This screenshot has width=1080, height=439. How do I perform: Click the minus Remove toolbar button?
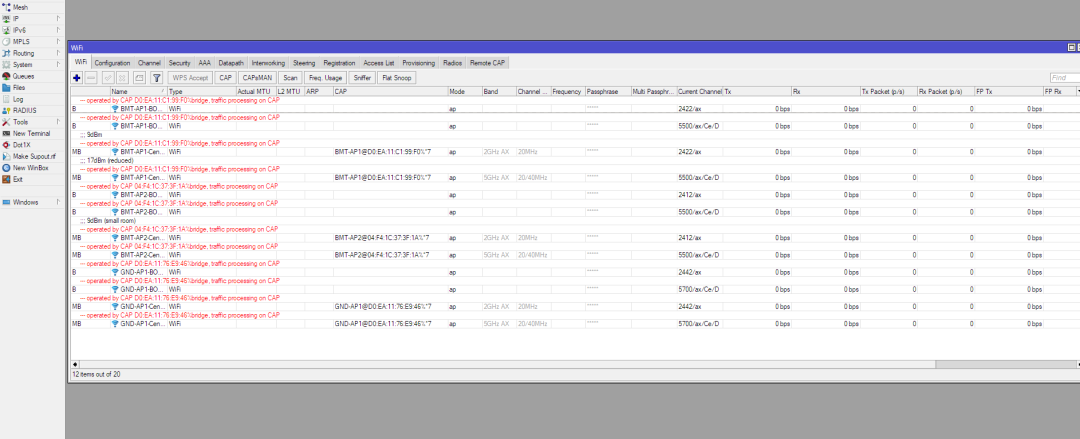pyautogui.click(x=91, y=78)
